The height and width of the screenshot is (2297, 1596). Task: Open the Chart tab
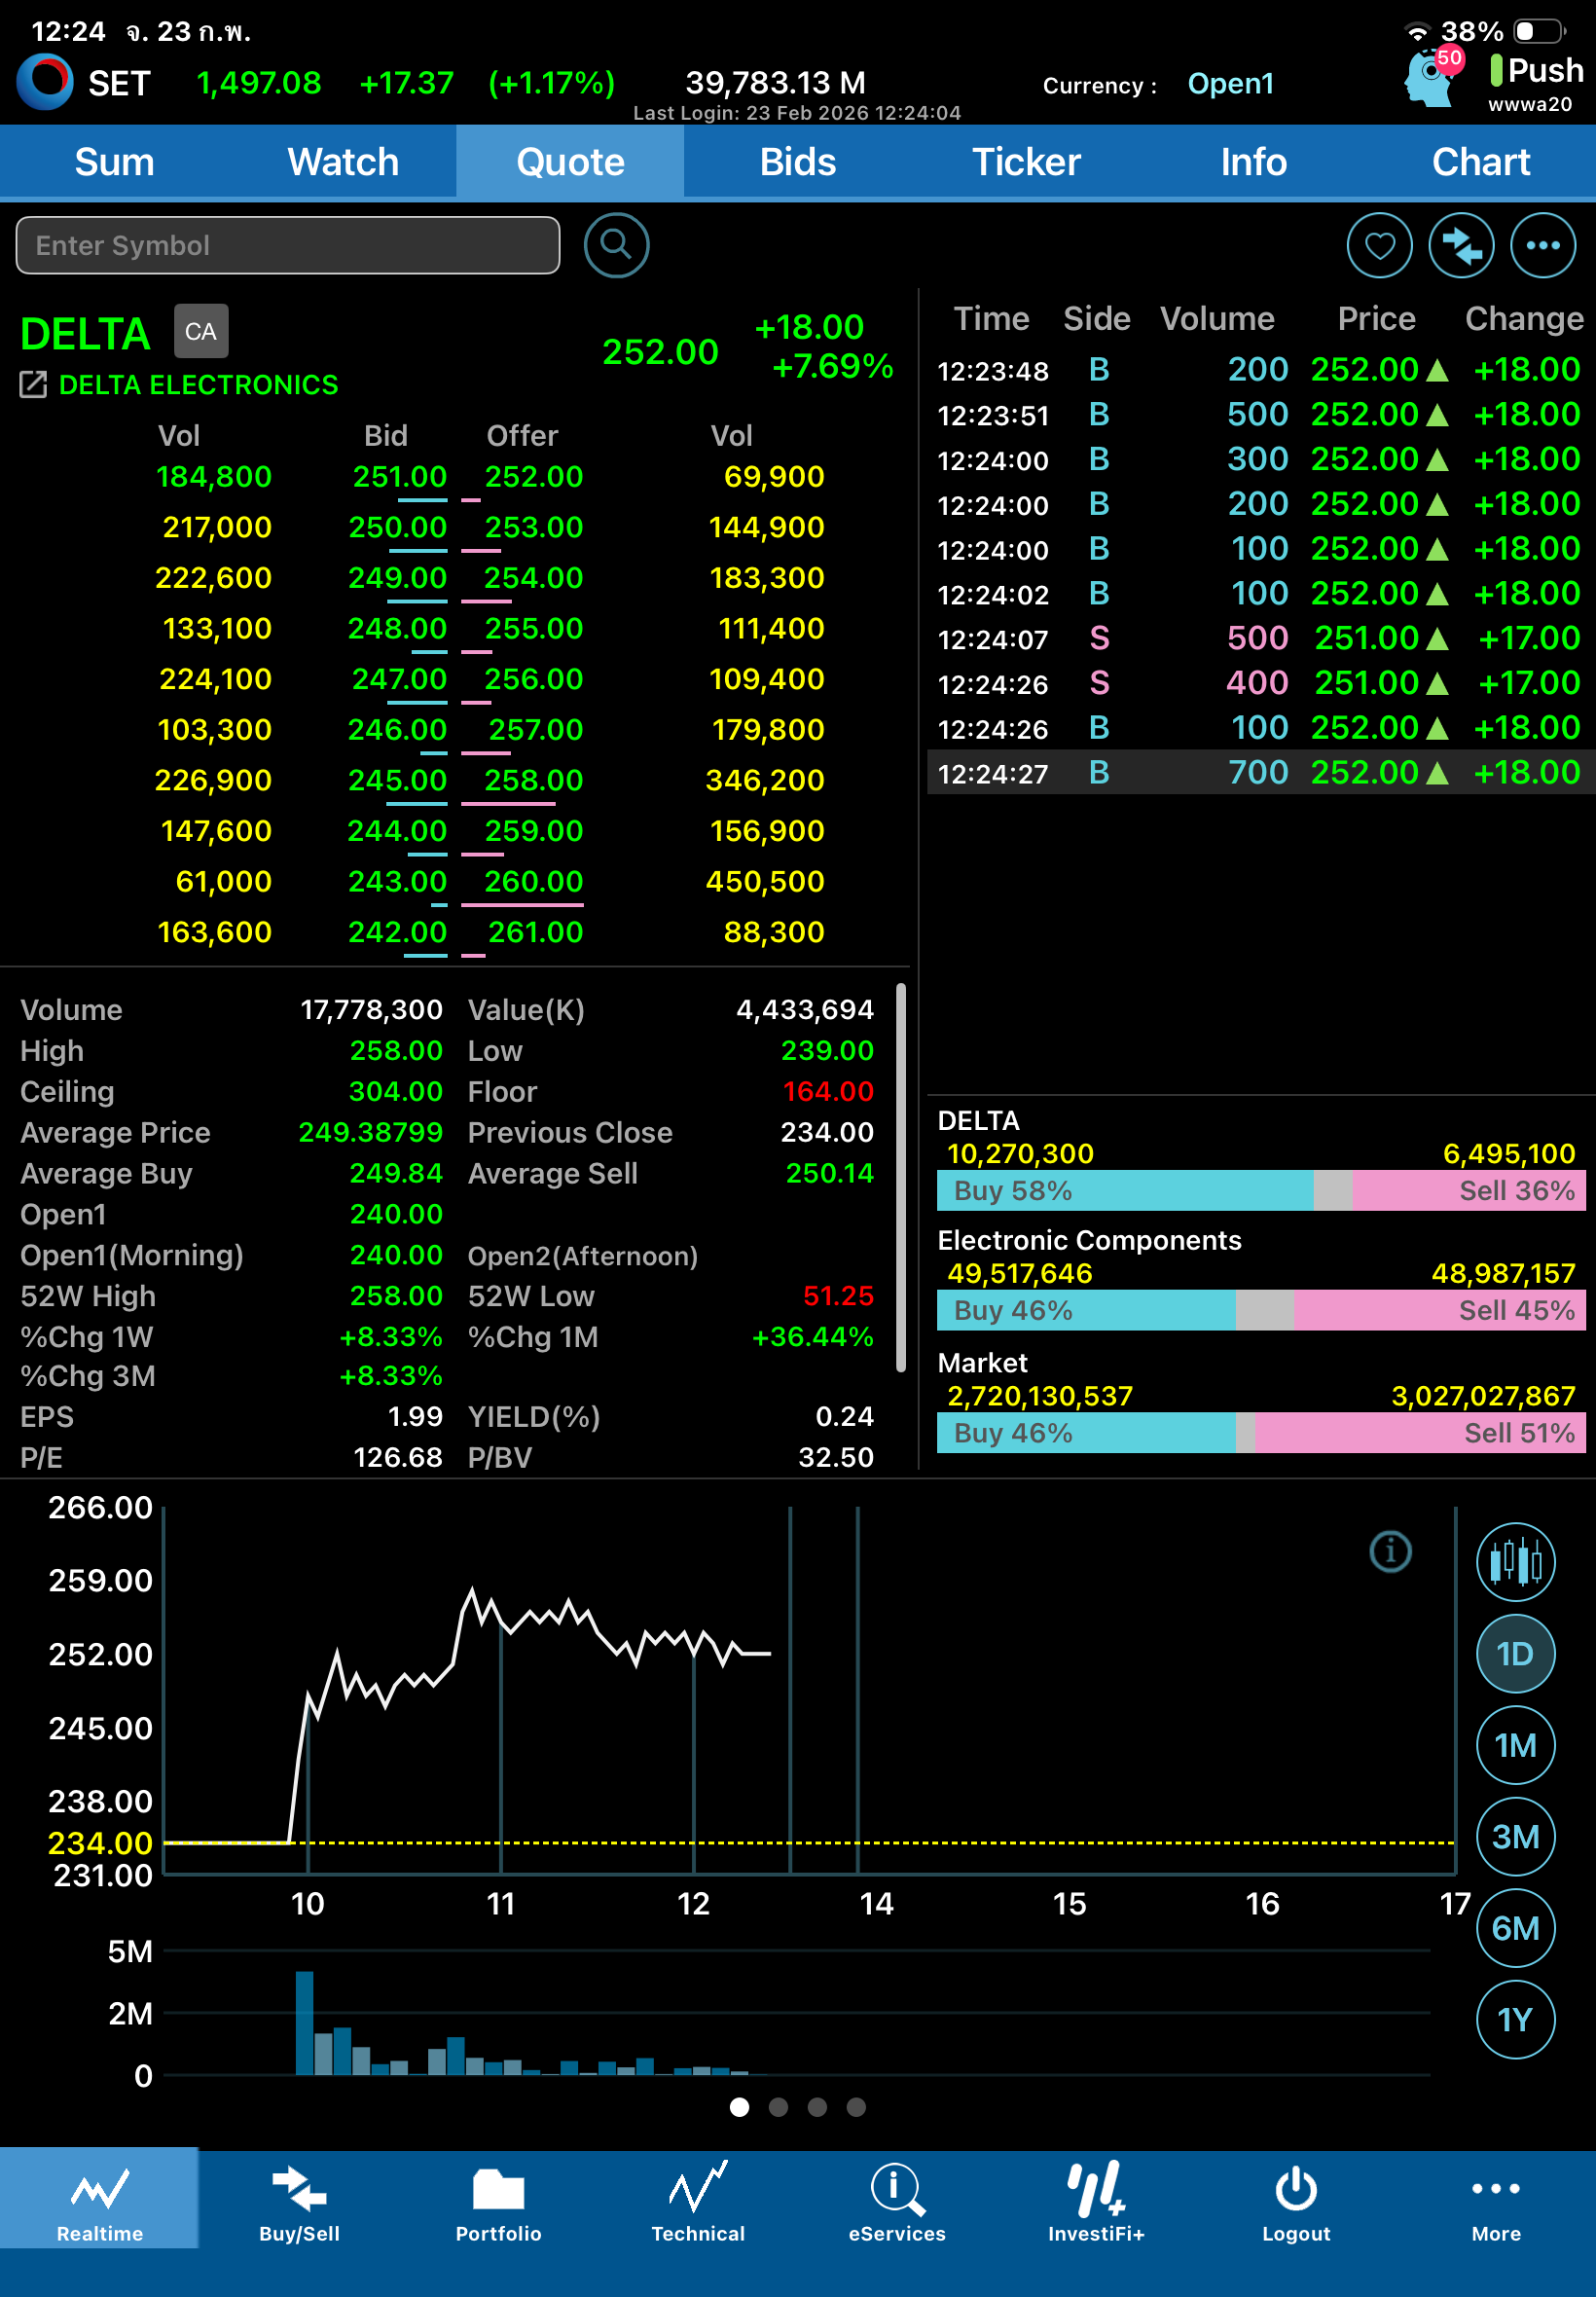click(x=1482, y=162)
